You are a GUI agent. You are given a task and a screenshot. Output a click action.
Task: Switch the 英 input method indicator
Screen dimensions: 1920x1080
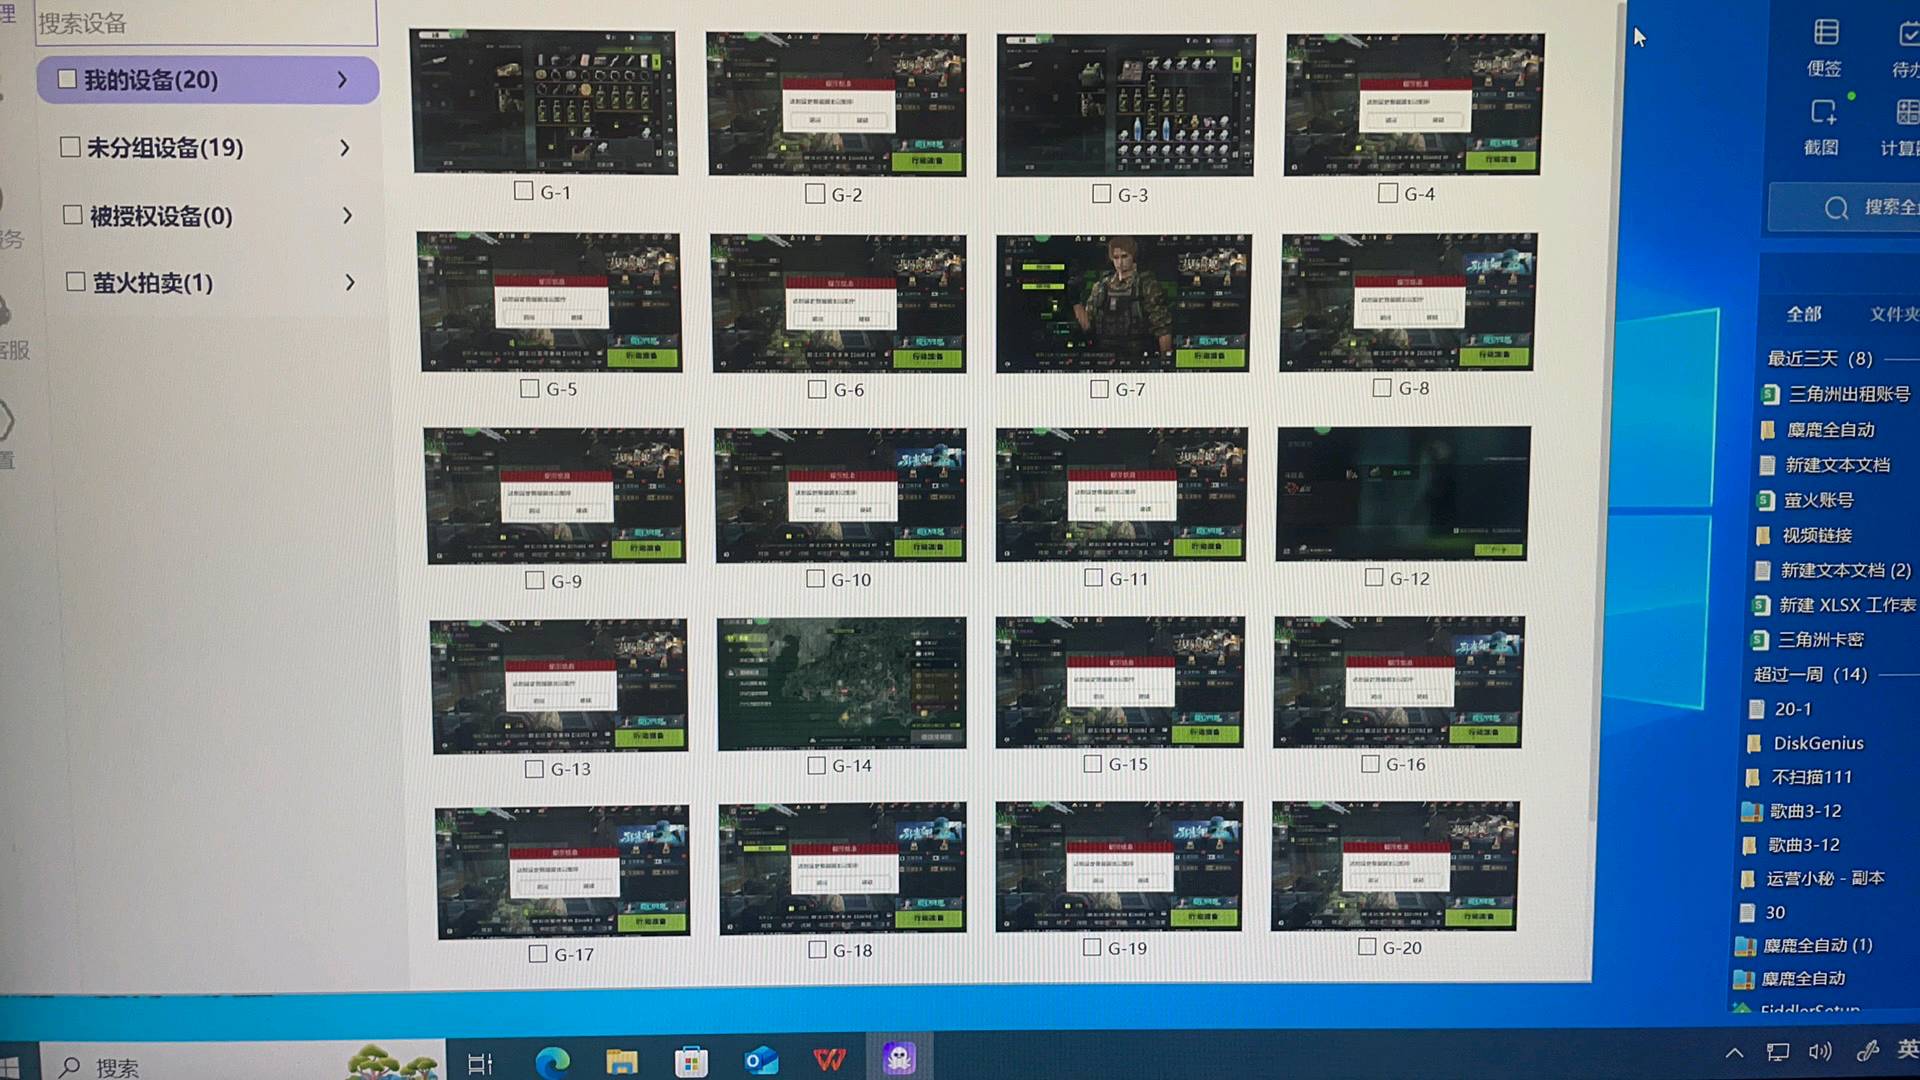1908,1048
